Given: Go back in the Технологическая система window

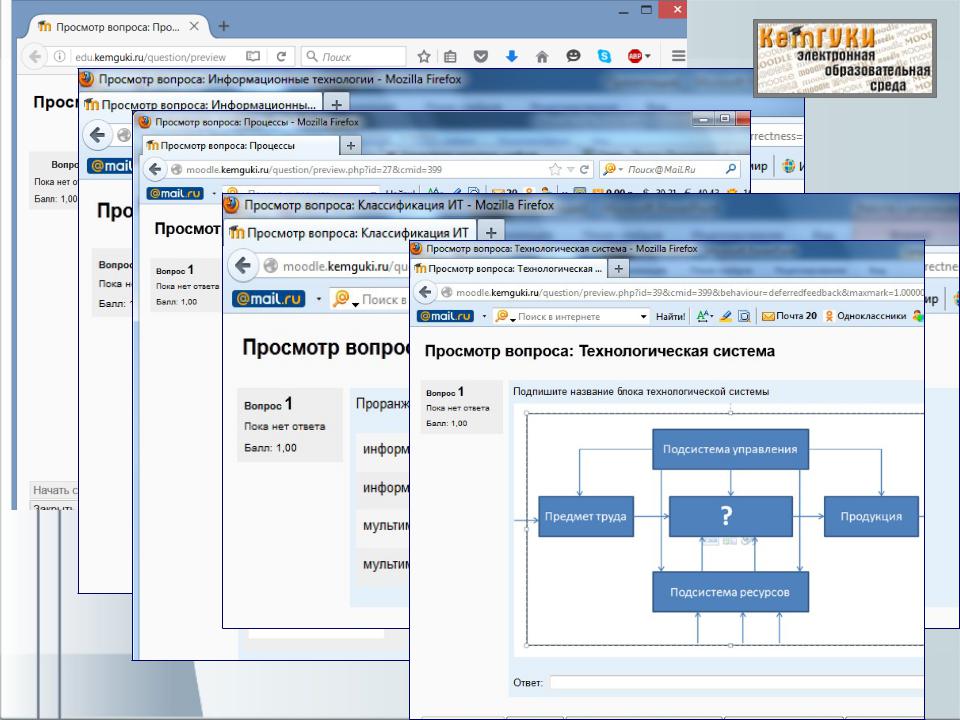Looking at the screenshot, I should [x=426, y=292].
